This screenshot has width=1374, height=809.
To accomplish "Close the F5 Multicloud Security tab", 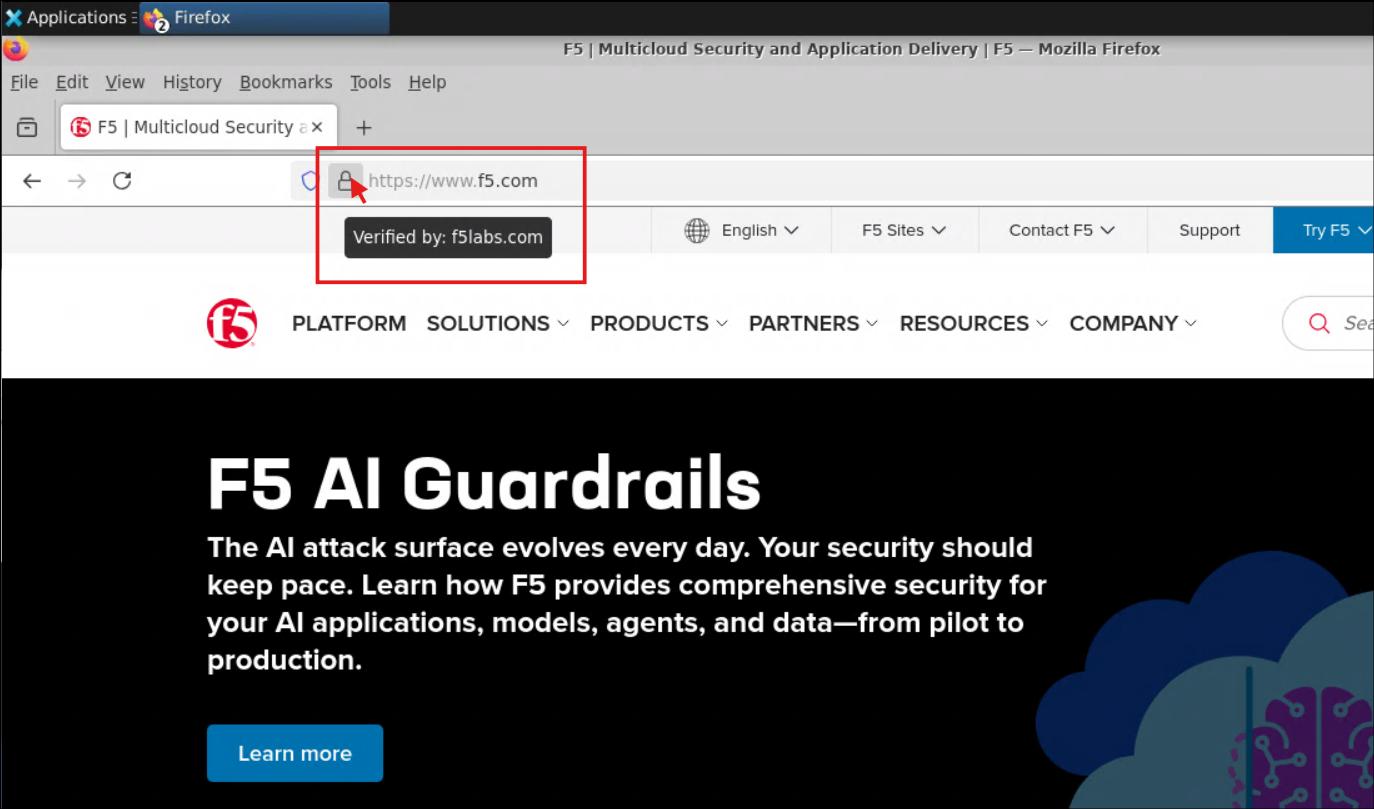I will pyautogui.click(x=317, y=127).
